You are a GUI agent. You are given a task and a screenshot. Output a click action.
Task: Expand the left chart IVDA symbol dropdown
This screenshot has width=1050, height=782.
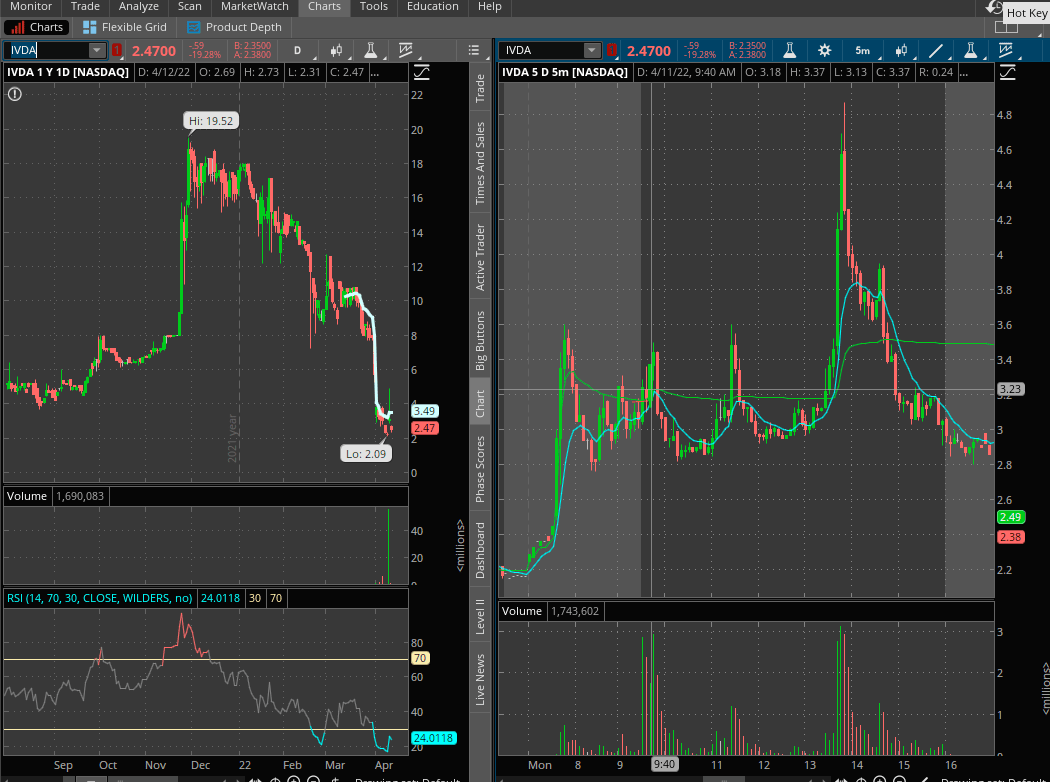tap(96, 50)
